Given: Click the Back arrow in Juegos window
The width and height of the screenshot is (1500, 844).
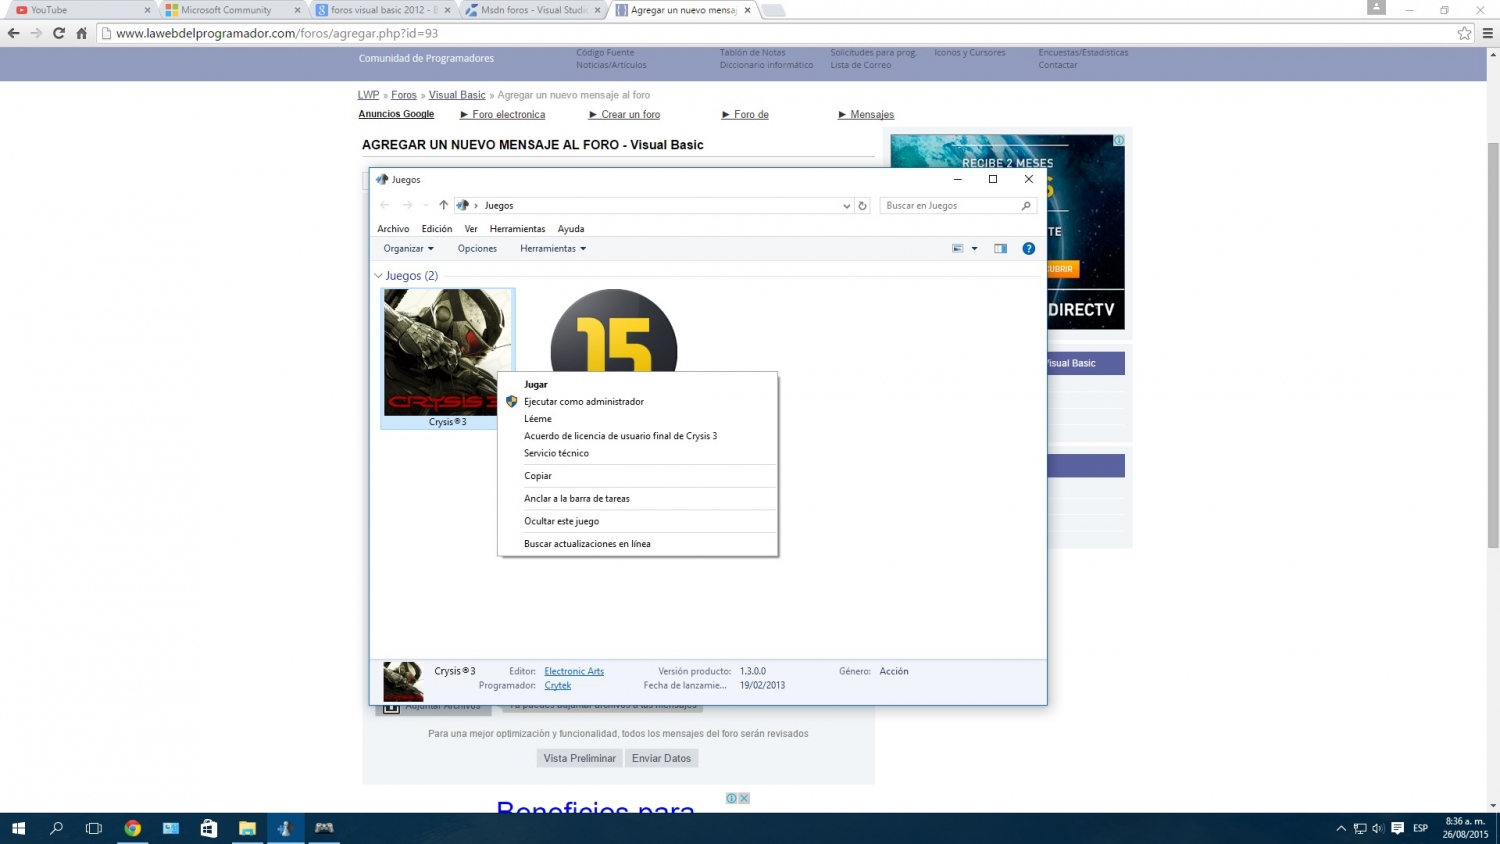Looking at the screenshot, I should tap(384, 205).
